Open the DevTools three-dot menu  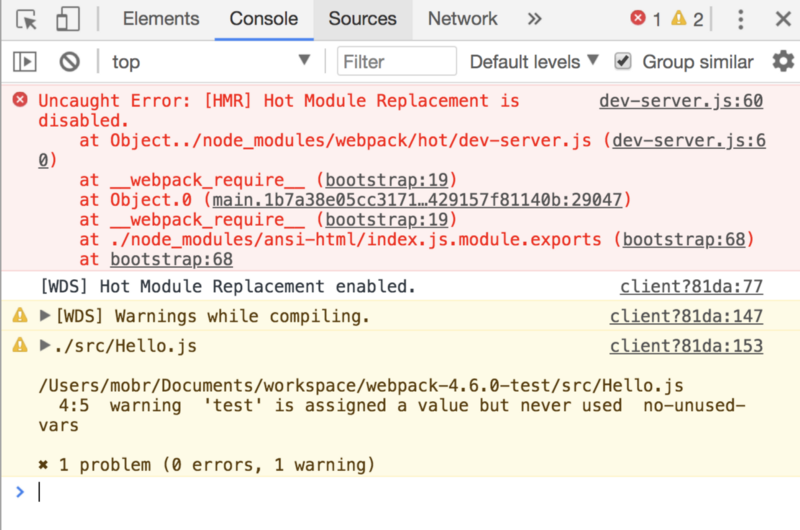(x=741, y=19)
